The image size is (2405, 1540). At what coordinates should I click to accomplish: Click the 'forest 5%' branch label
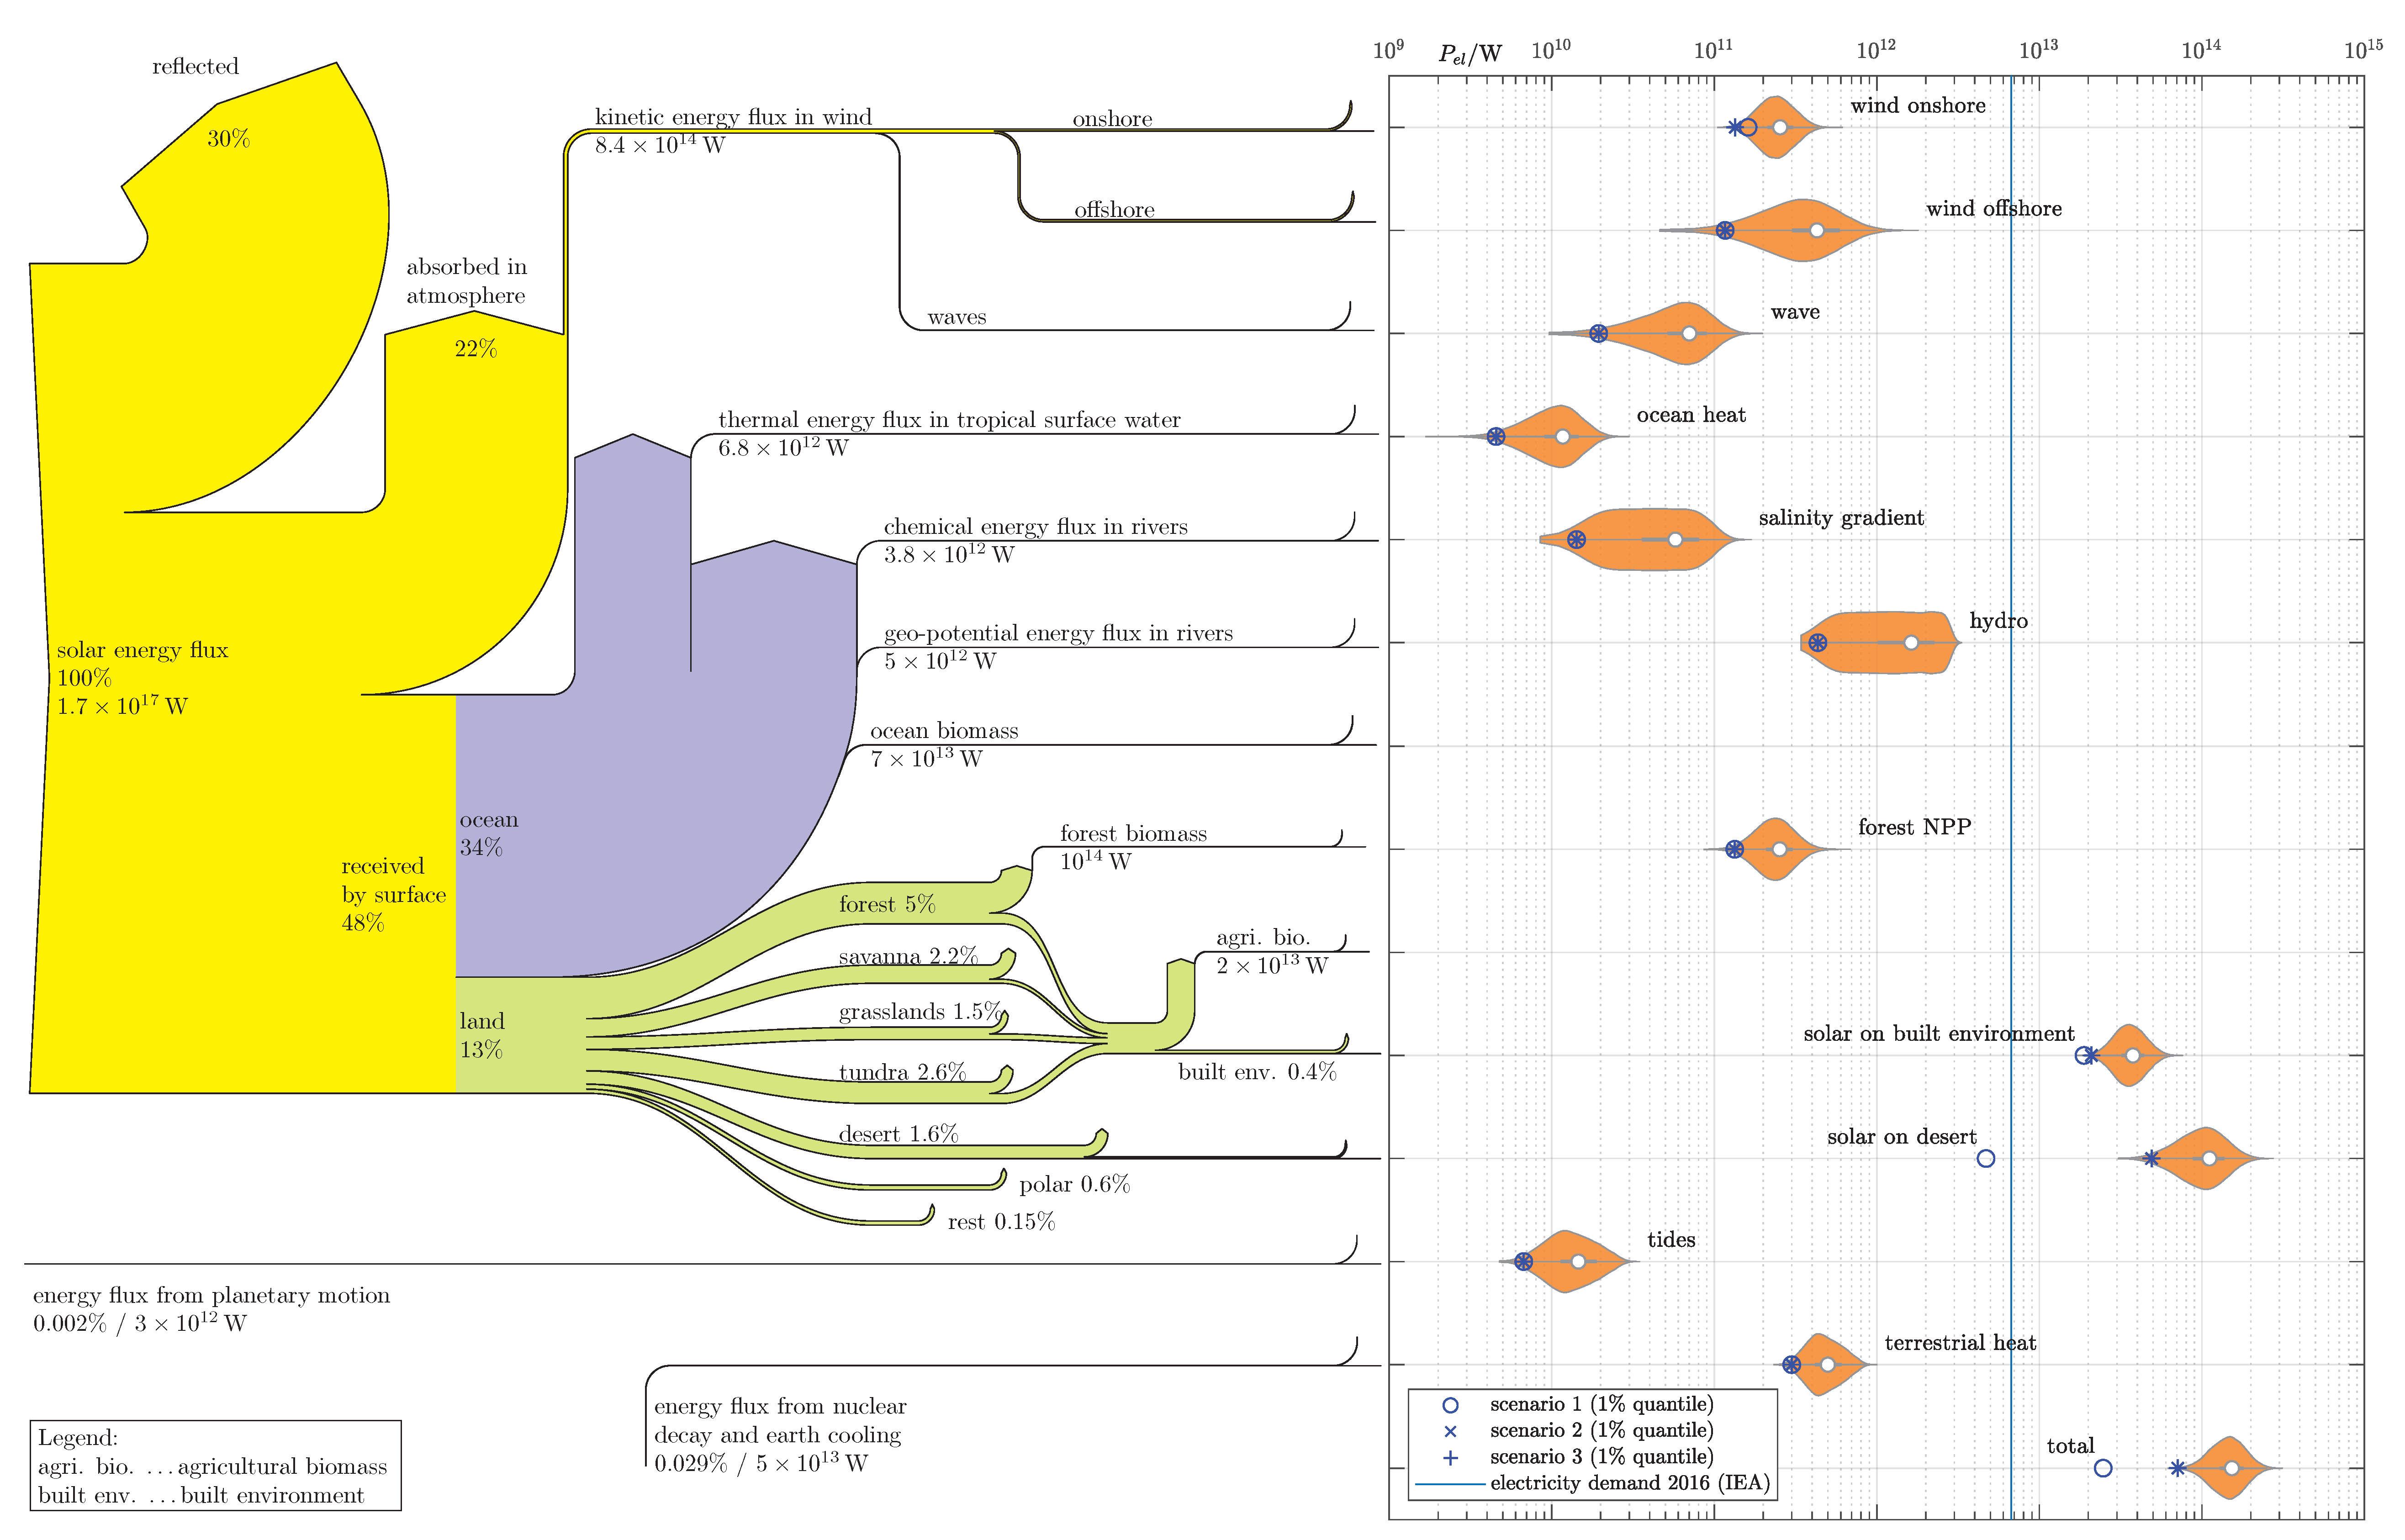[x=887, y=904]
